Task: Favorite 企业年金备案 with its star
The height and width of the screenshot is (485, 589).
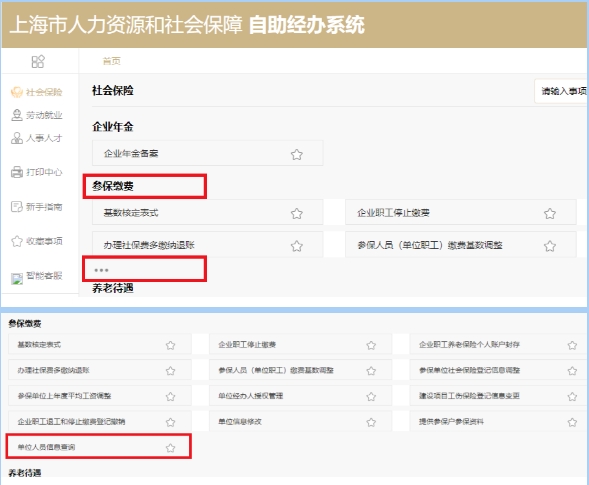Action: [x=297, y=154]
